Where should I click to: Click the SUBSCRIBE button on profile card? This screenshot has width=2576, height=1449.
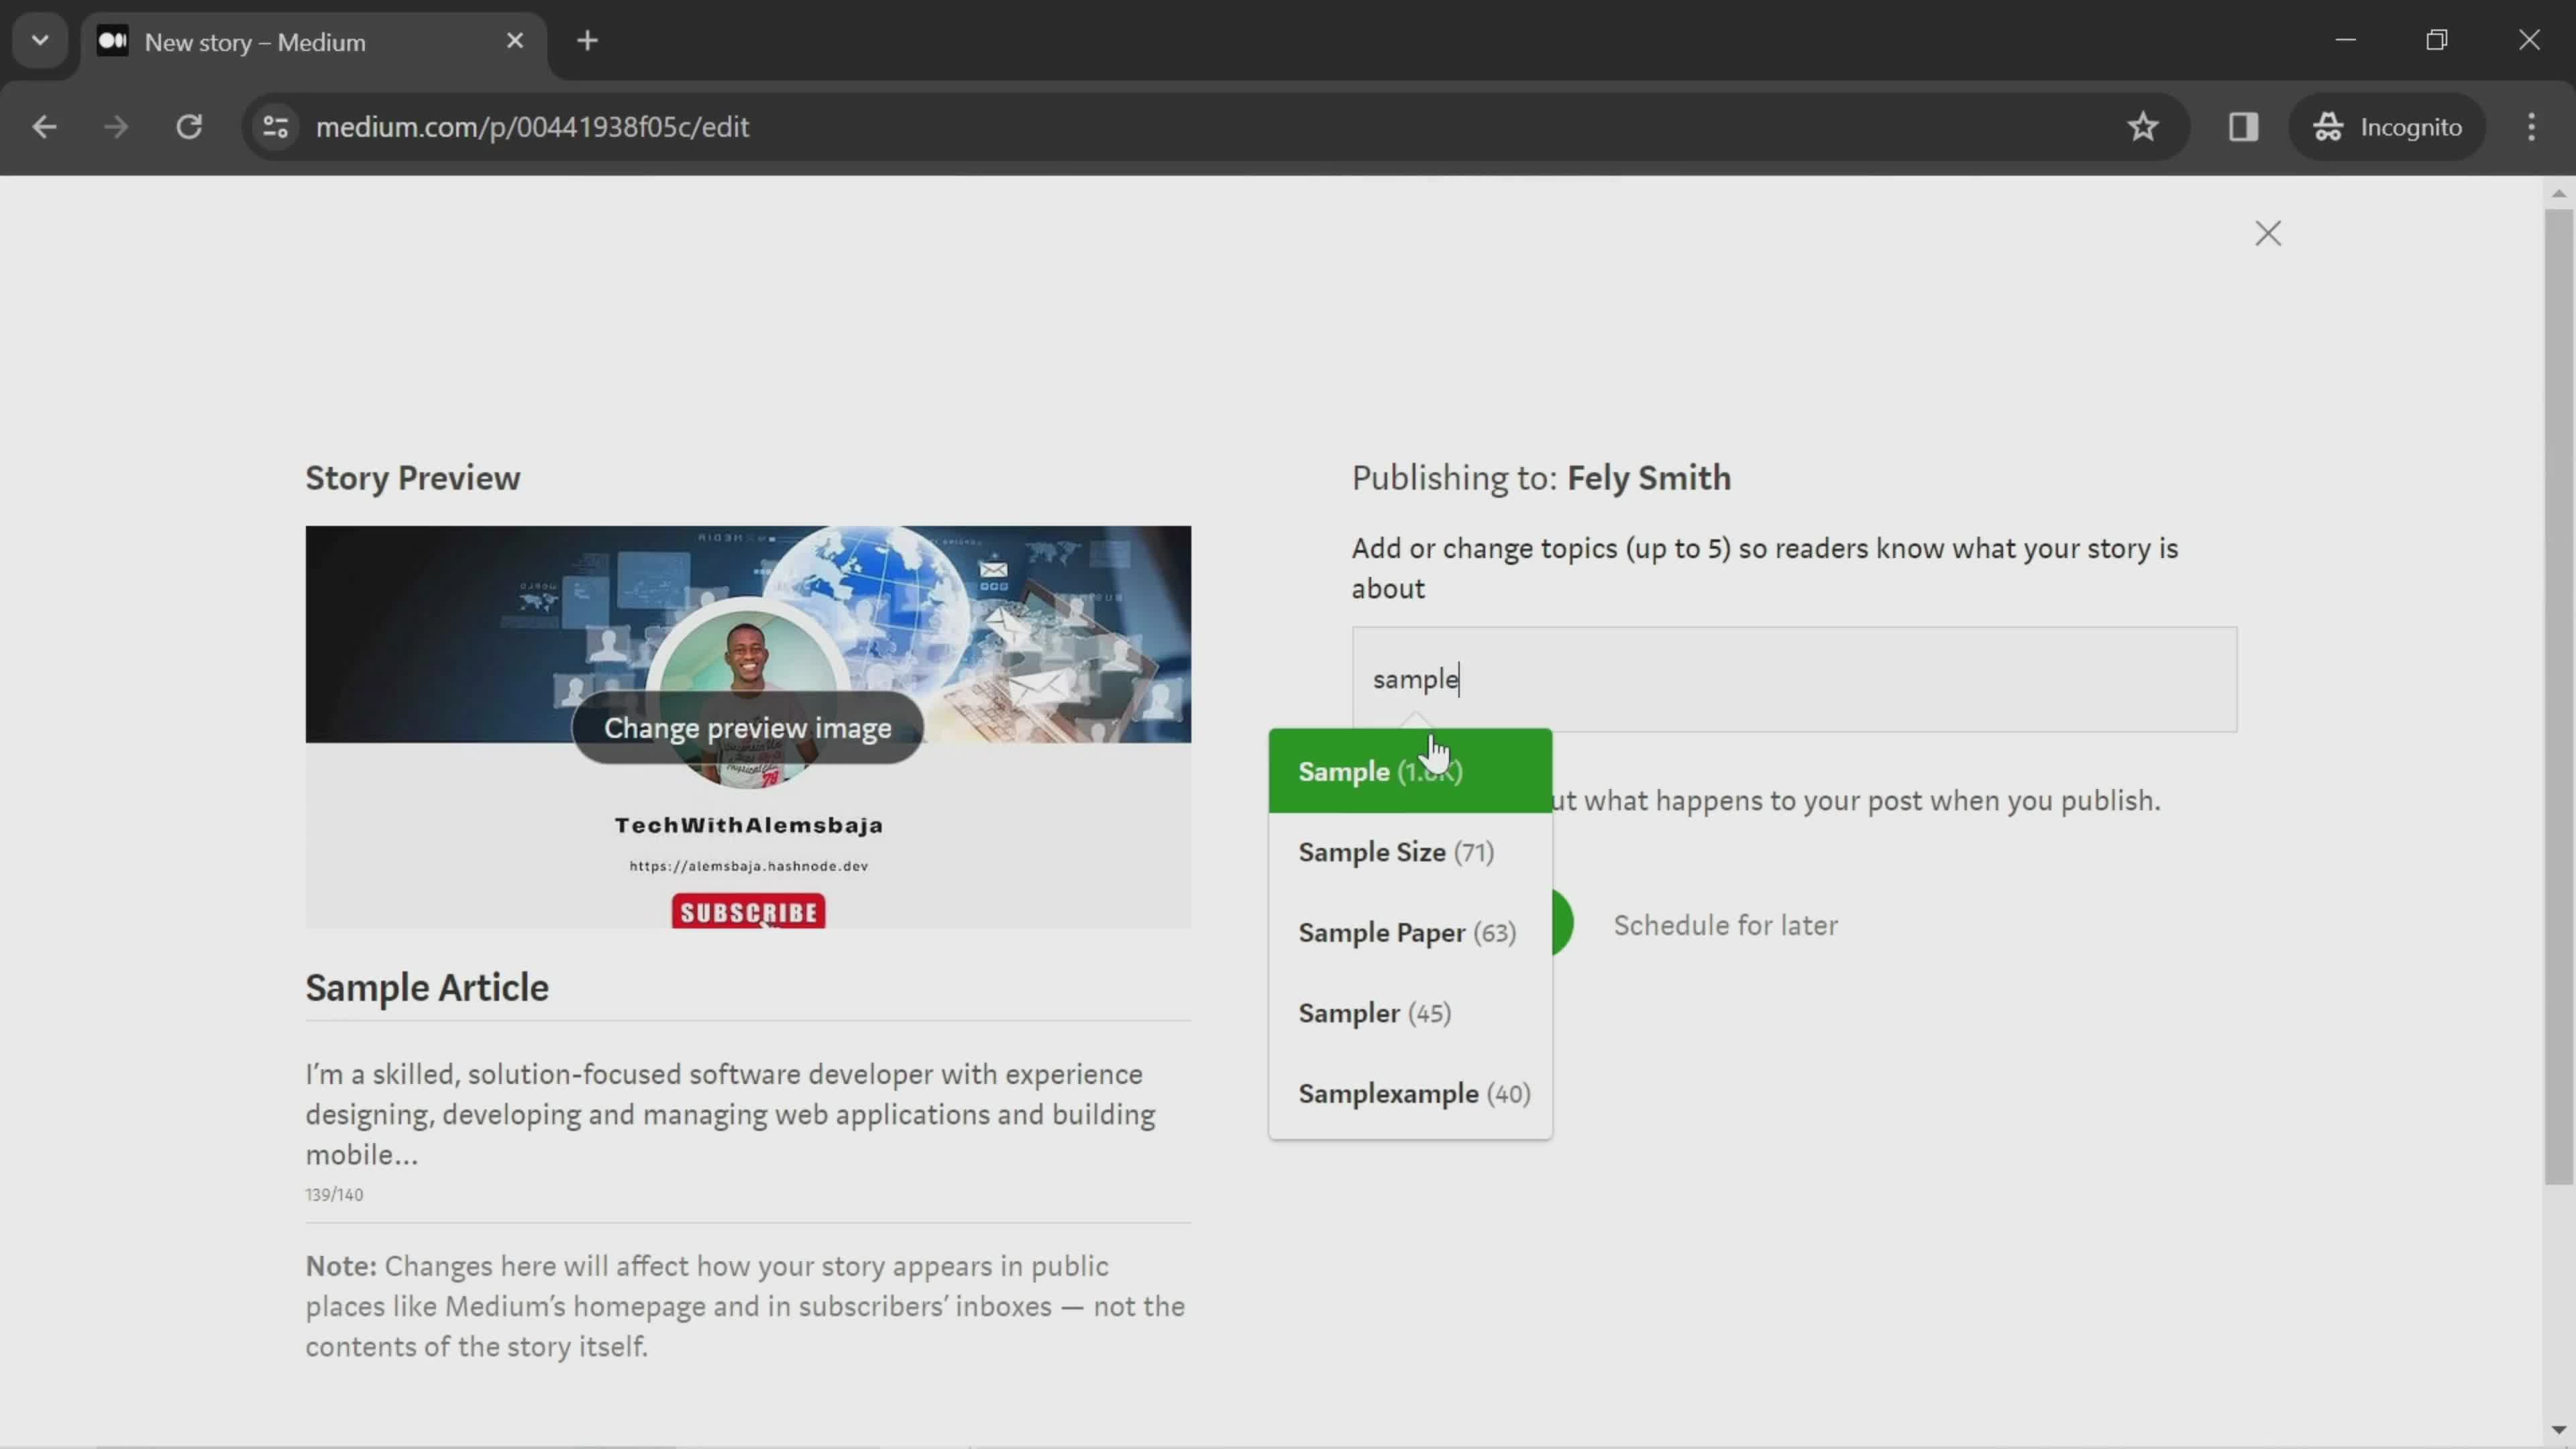(749, 911)
